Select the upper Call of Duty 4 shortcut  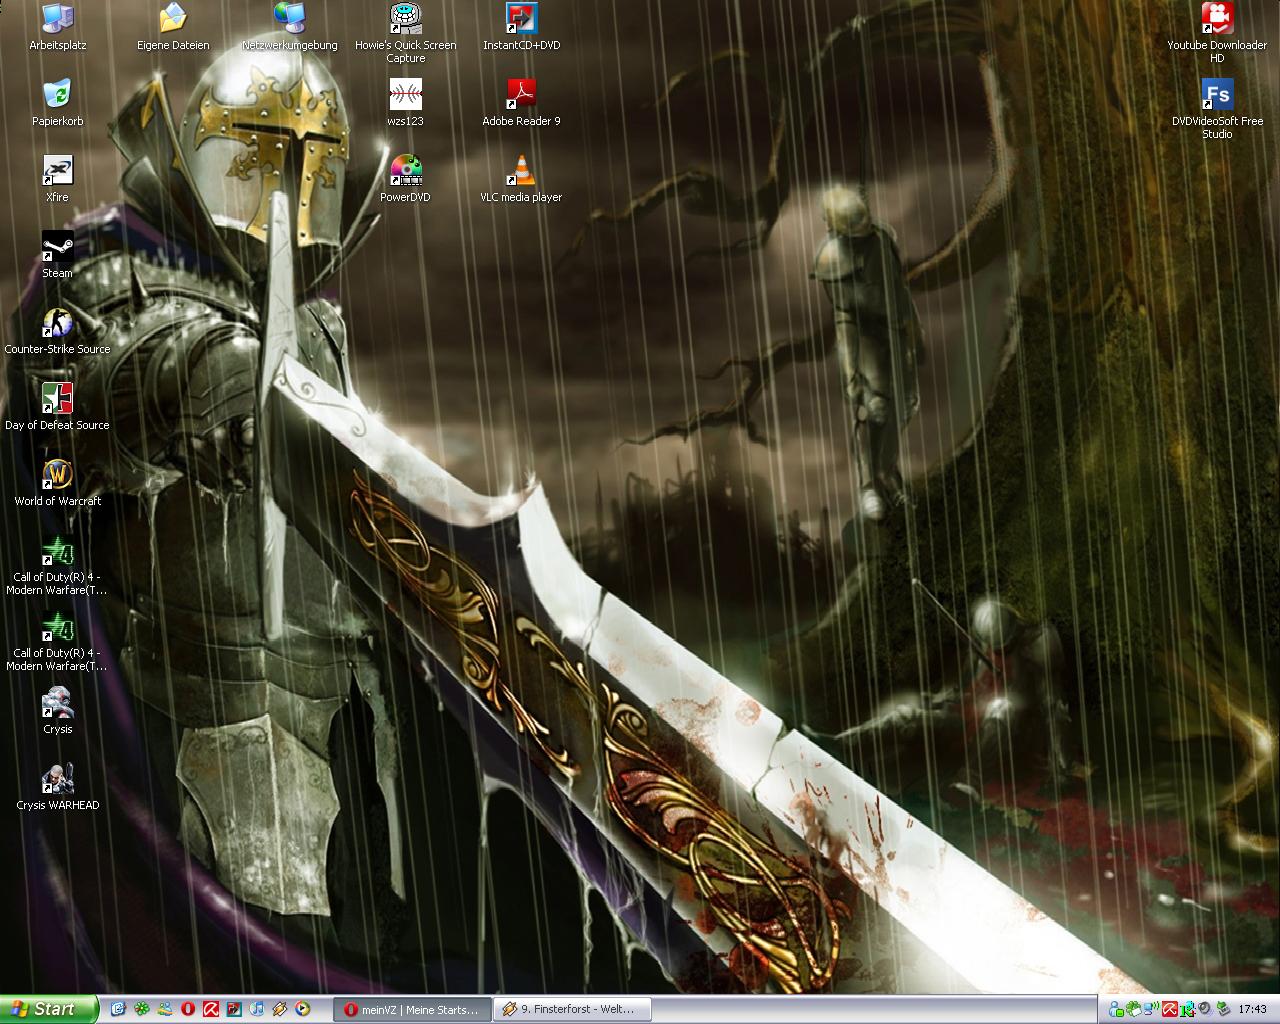point(58,566)
